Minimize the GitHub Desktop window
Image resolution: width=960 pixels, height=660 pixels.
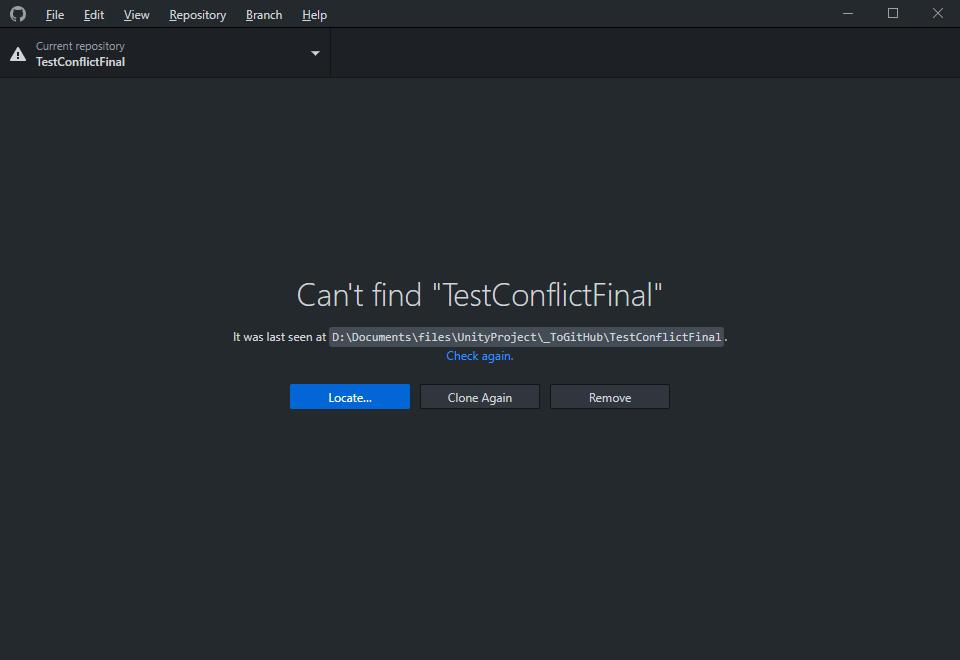point(848,13)
